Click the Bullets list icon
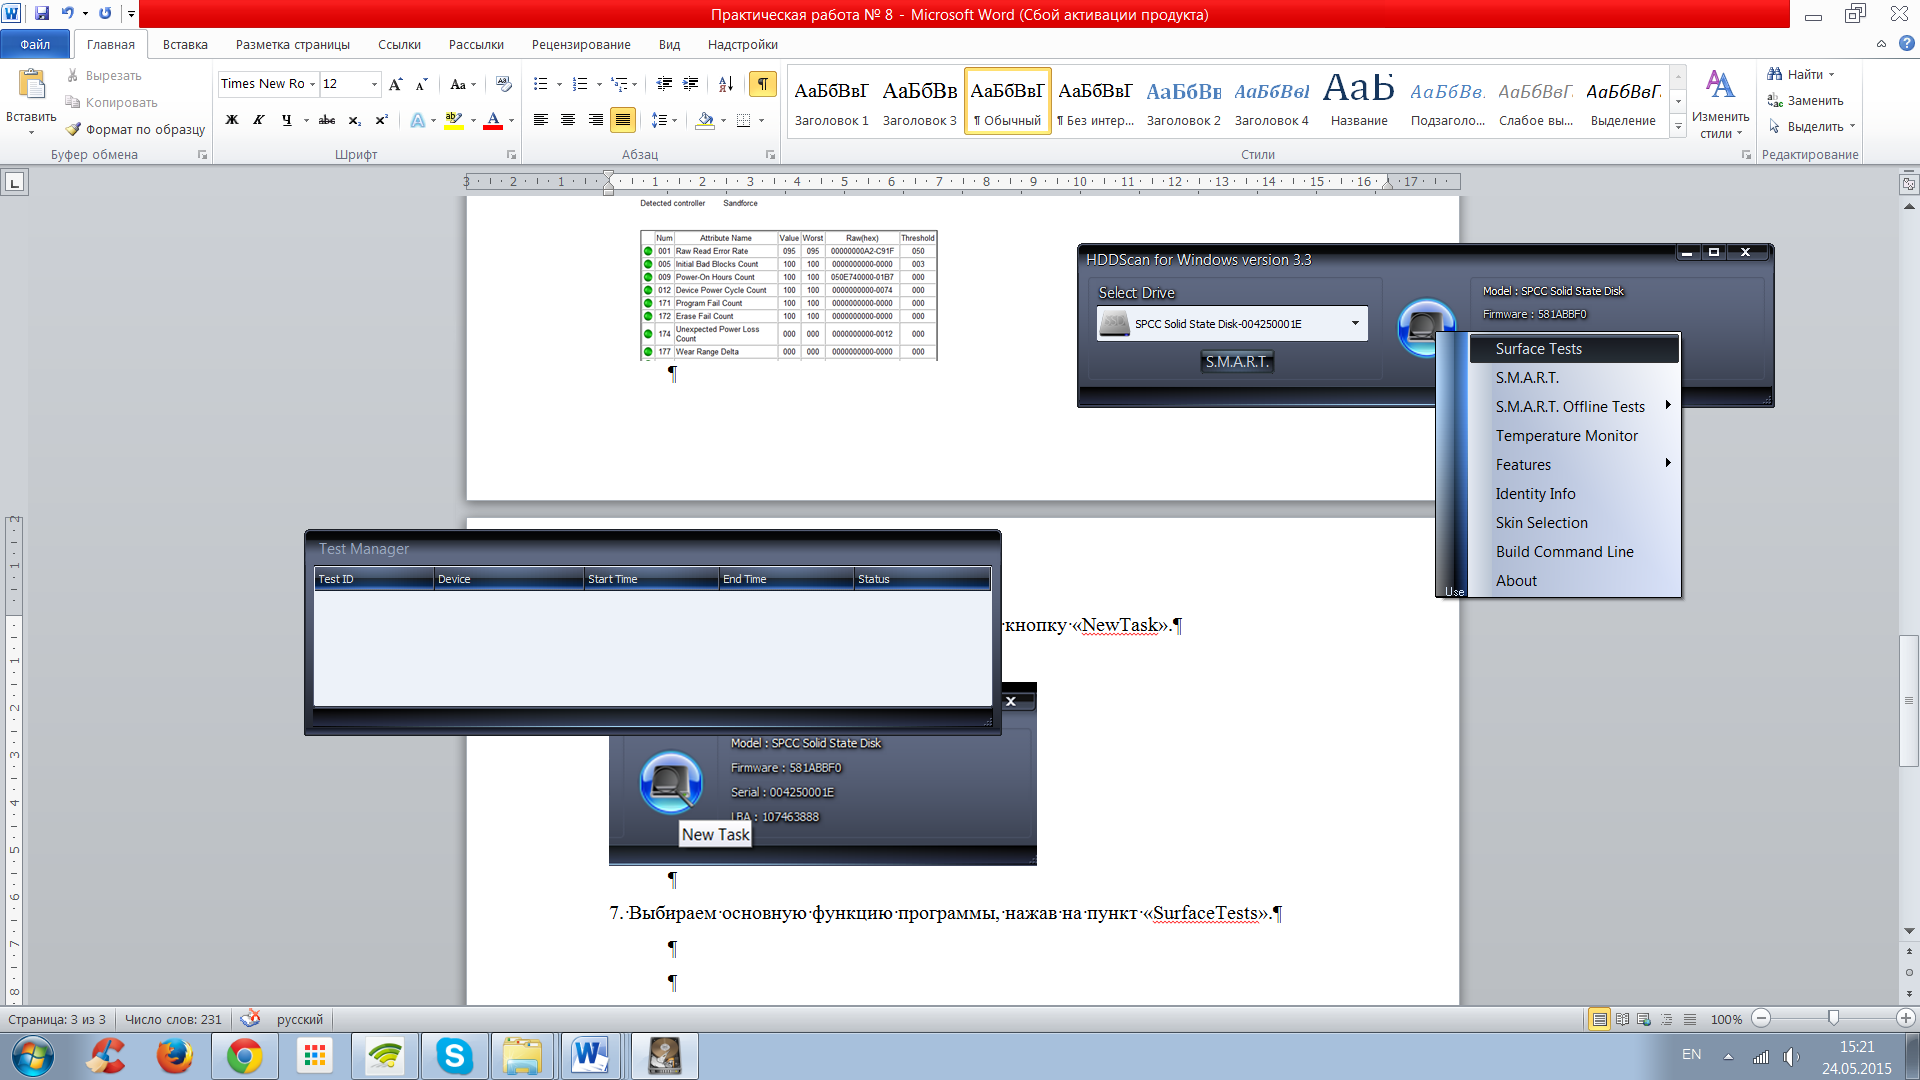The image size is (1920, 1080). tap(541, 84)
